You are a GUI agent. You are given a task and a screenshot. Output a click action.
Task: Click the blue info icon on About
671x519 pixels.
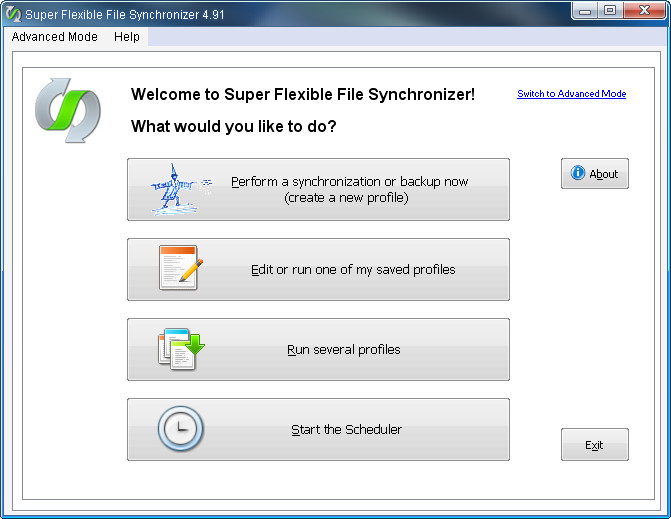coord(578,173)
